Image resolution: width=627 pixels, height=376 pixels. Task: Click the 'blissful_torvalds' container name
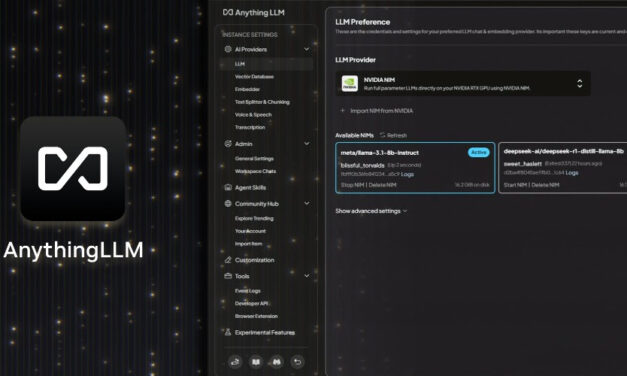pos(362,165)
